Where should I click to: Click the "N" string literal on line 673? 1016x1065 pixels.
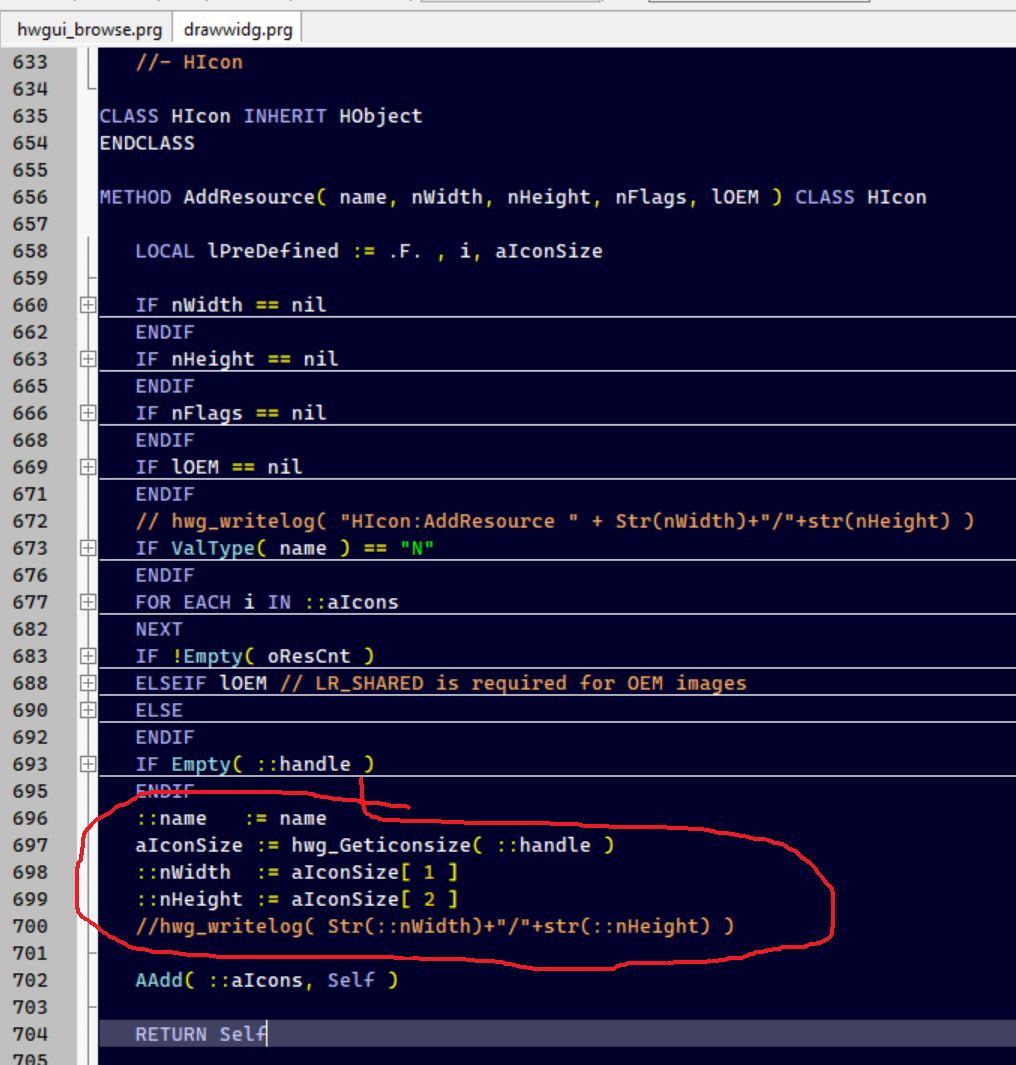point(416,548)
